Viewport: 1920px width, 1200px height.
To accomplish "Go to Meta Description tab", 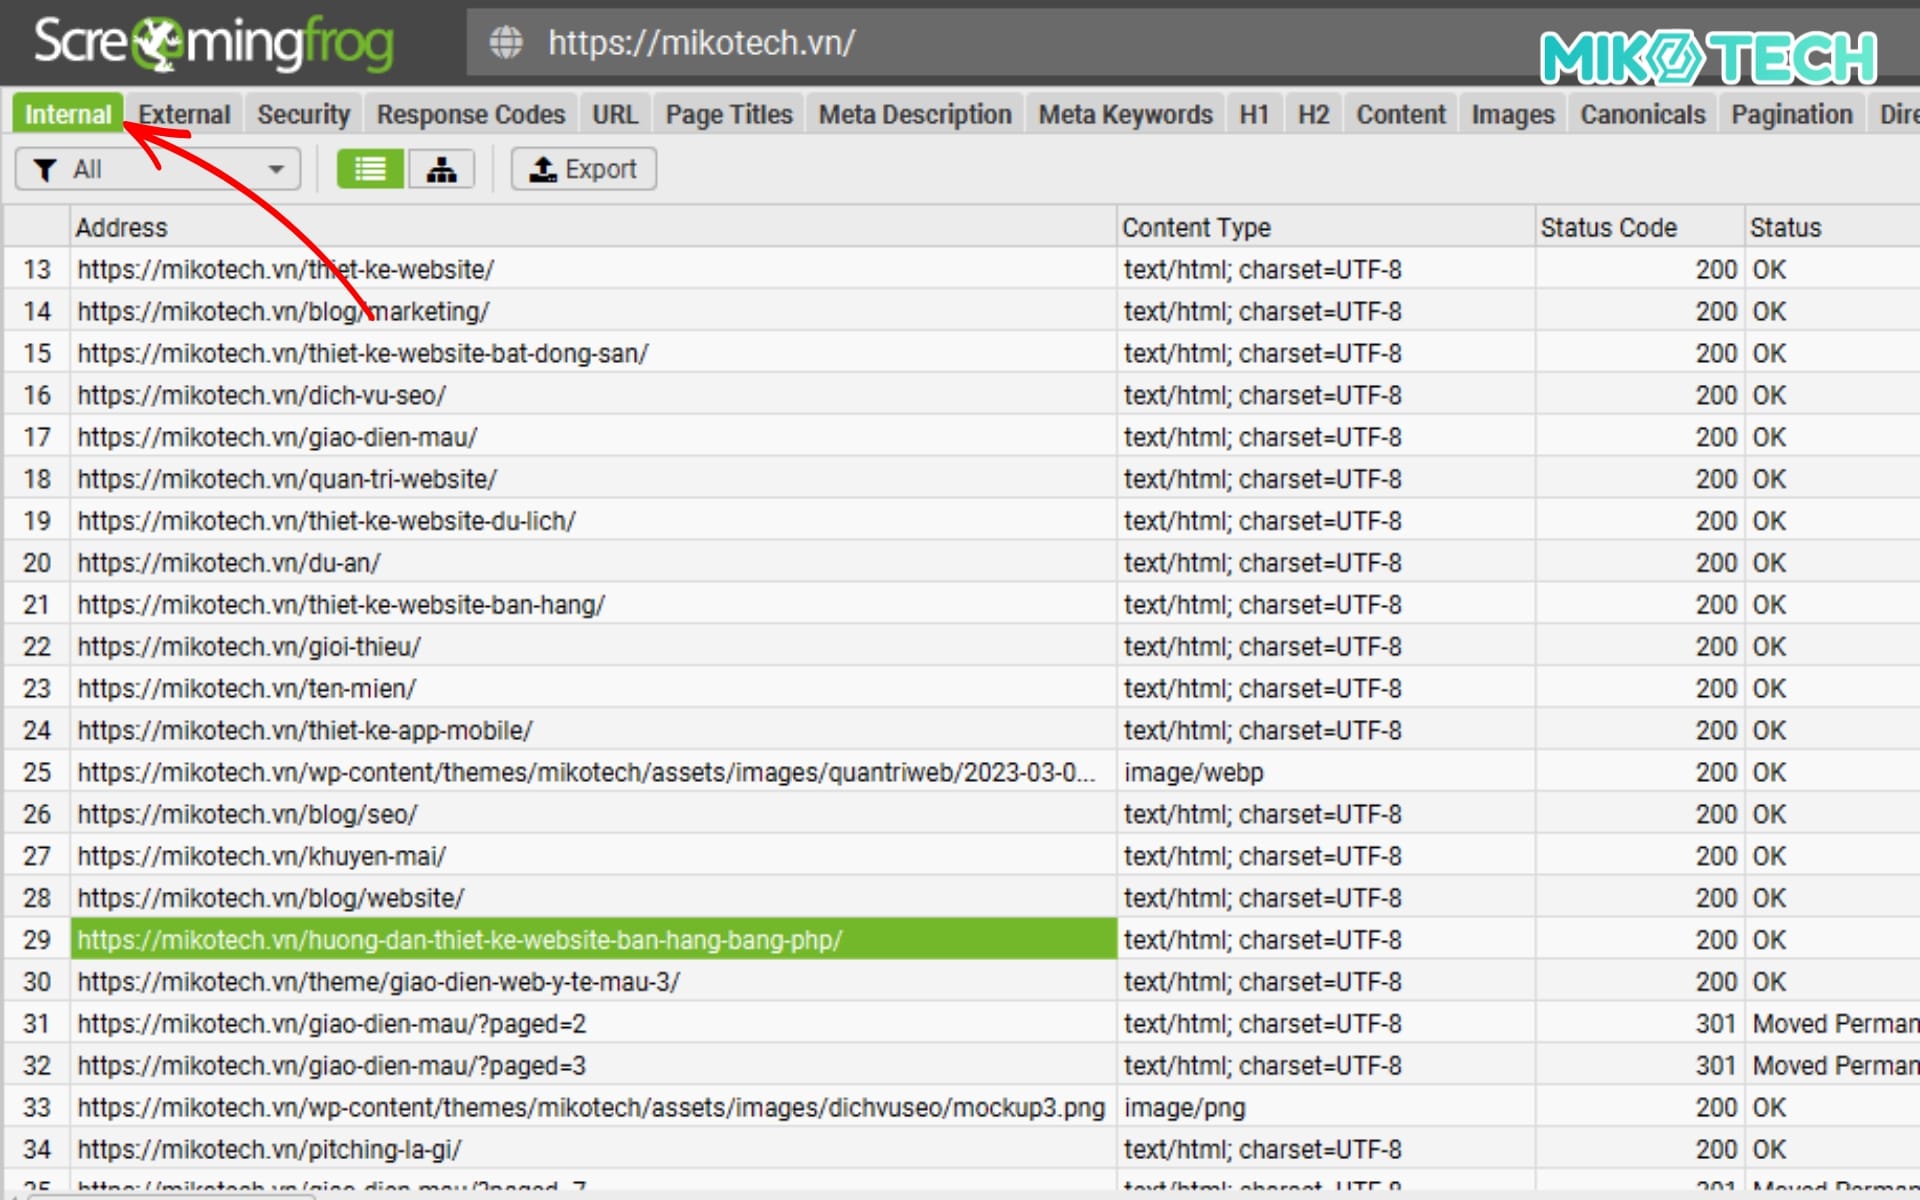I will tap(914, 114).
